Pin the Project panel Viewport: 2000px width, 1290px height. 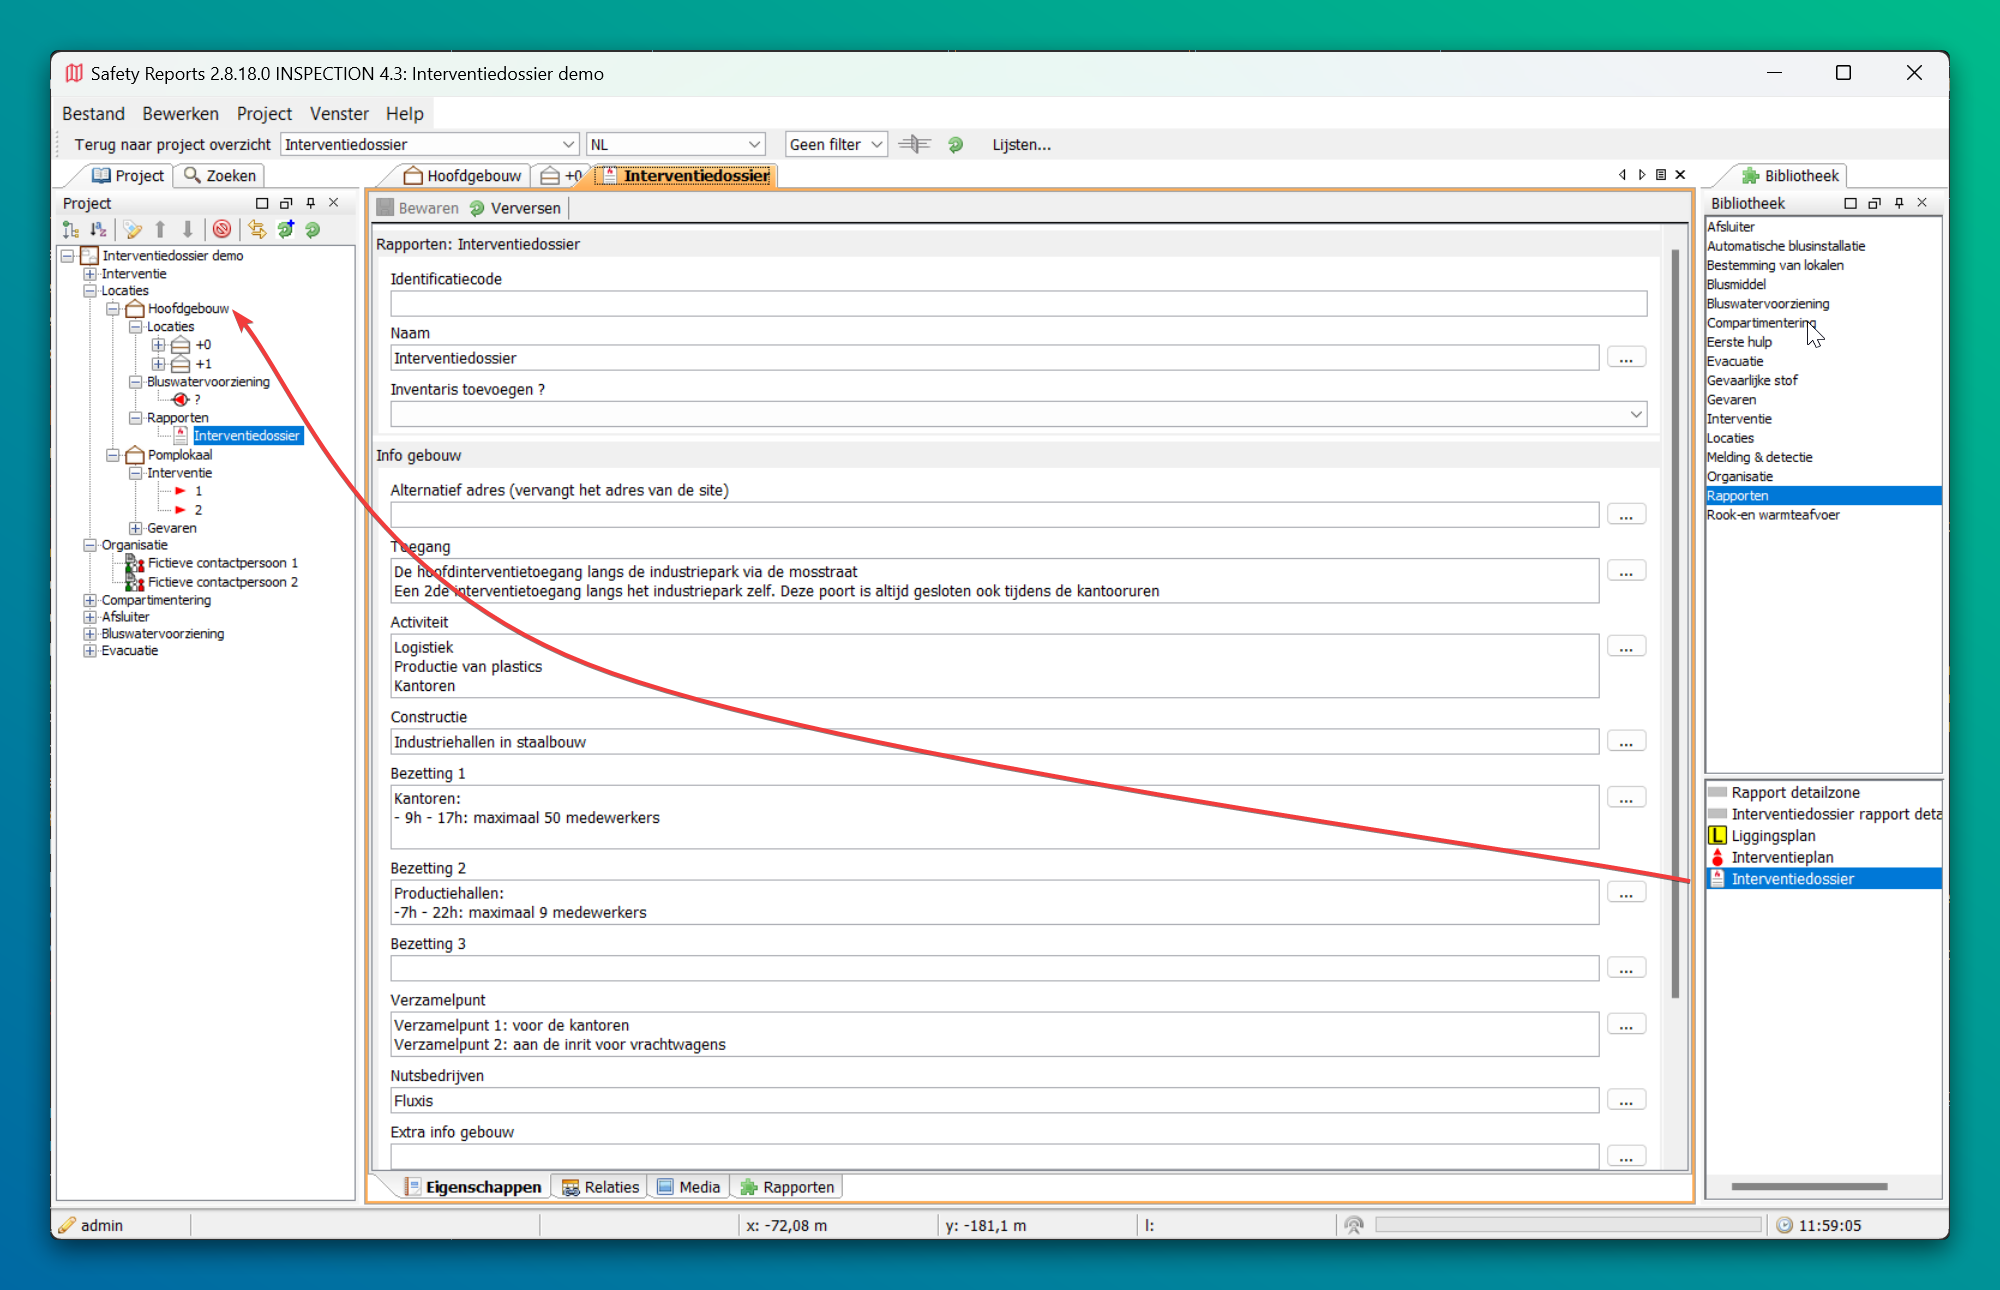tap(311, 203)
